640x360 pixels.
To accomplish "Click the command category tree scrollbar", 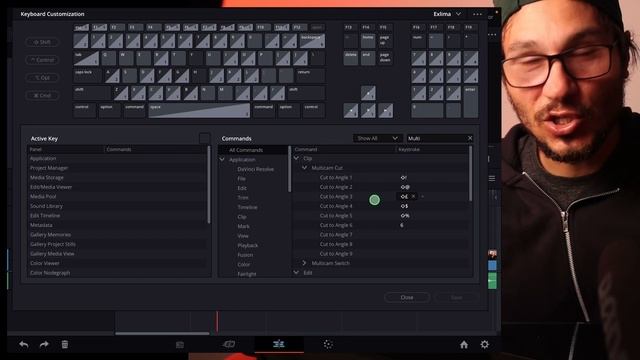I will pyautogui.click(x=290, y=169).
